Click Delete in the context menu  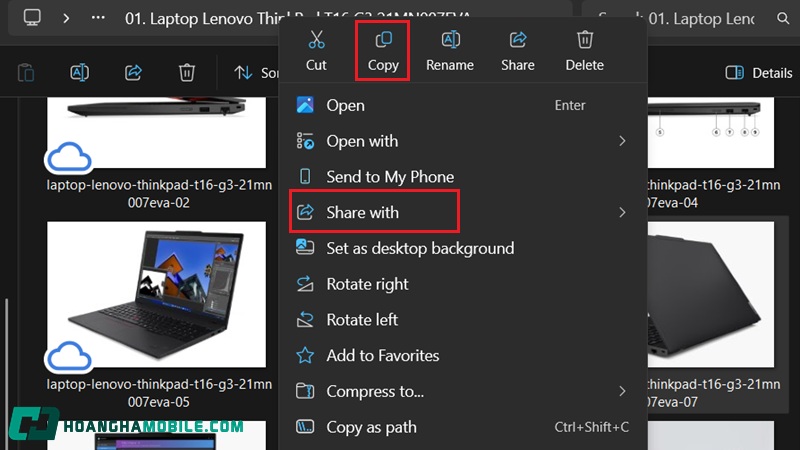click(584, 51)
